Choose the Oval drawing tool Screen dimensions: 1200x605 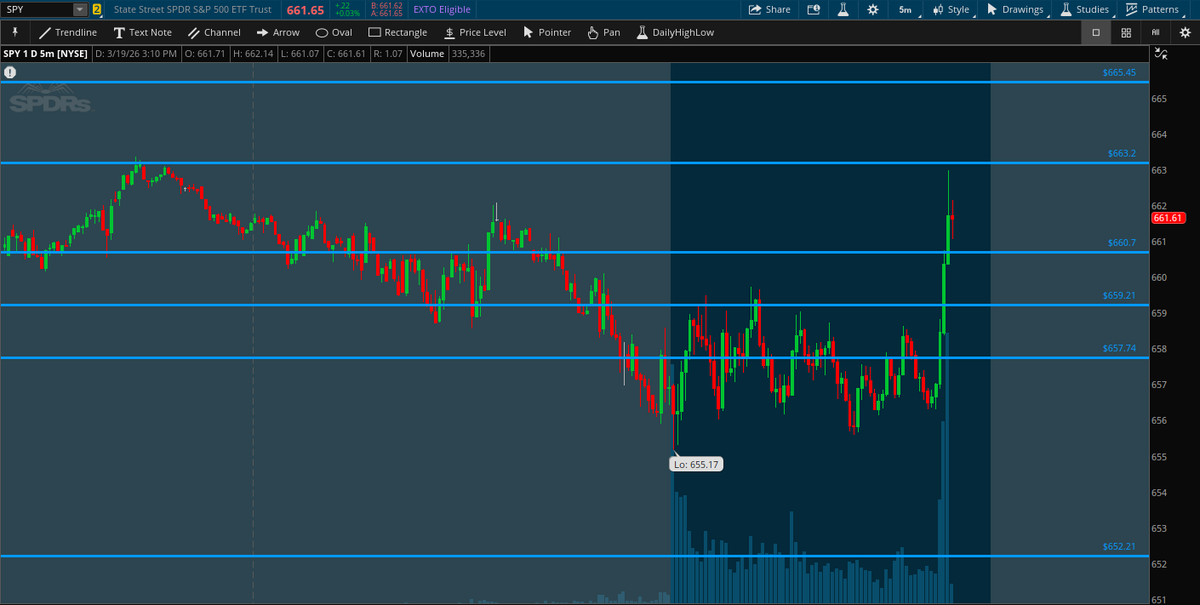(x=333, y=32)
